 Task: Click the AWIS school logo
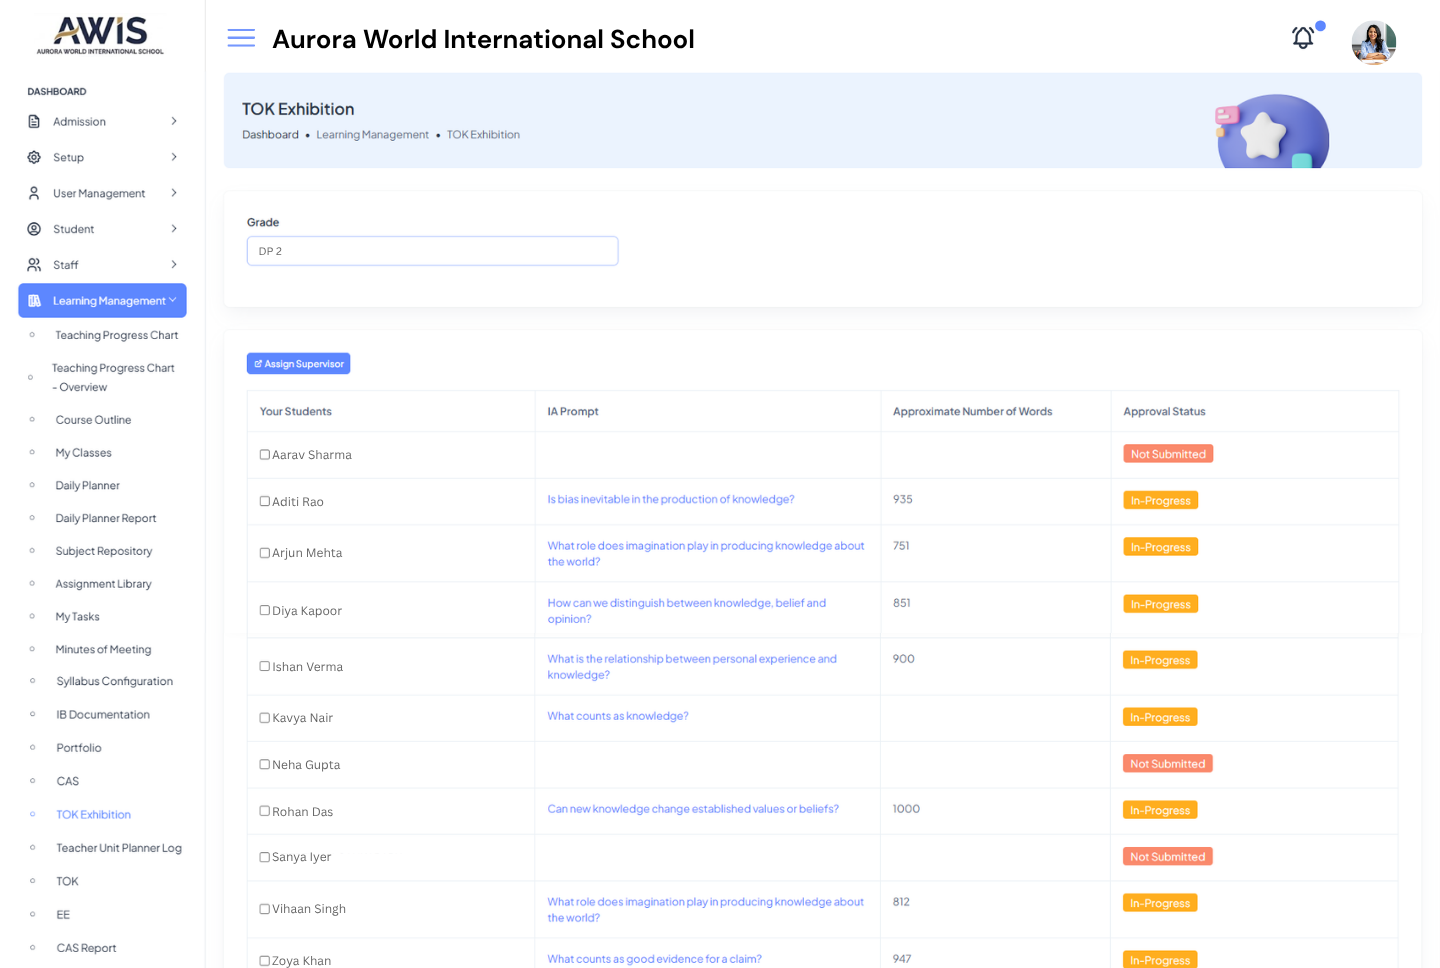(x=100, y=36)
